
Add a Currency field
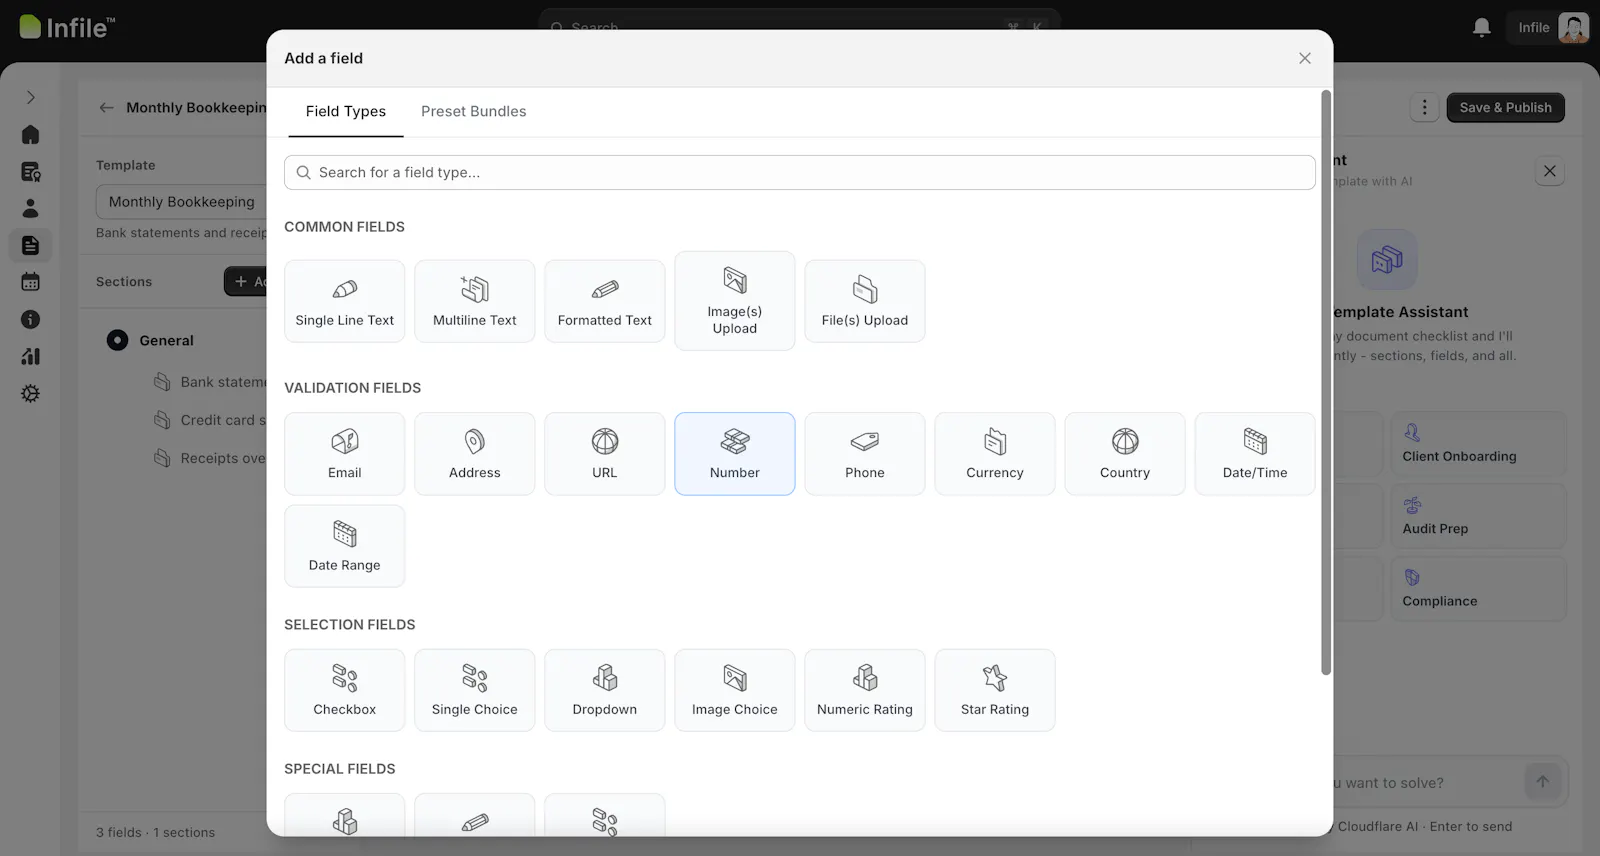[994, 454]
